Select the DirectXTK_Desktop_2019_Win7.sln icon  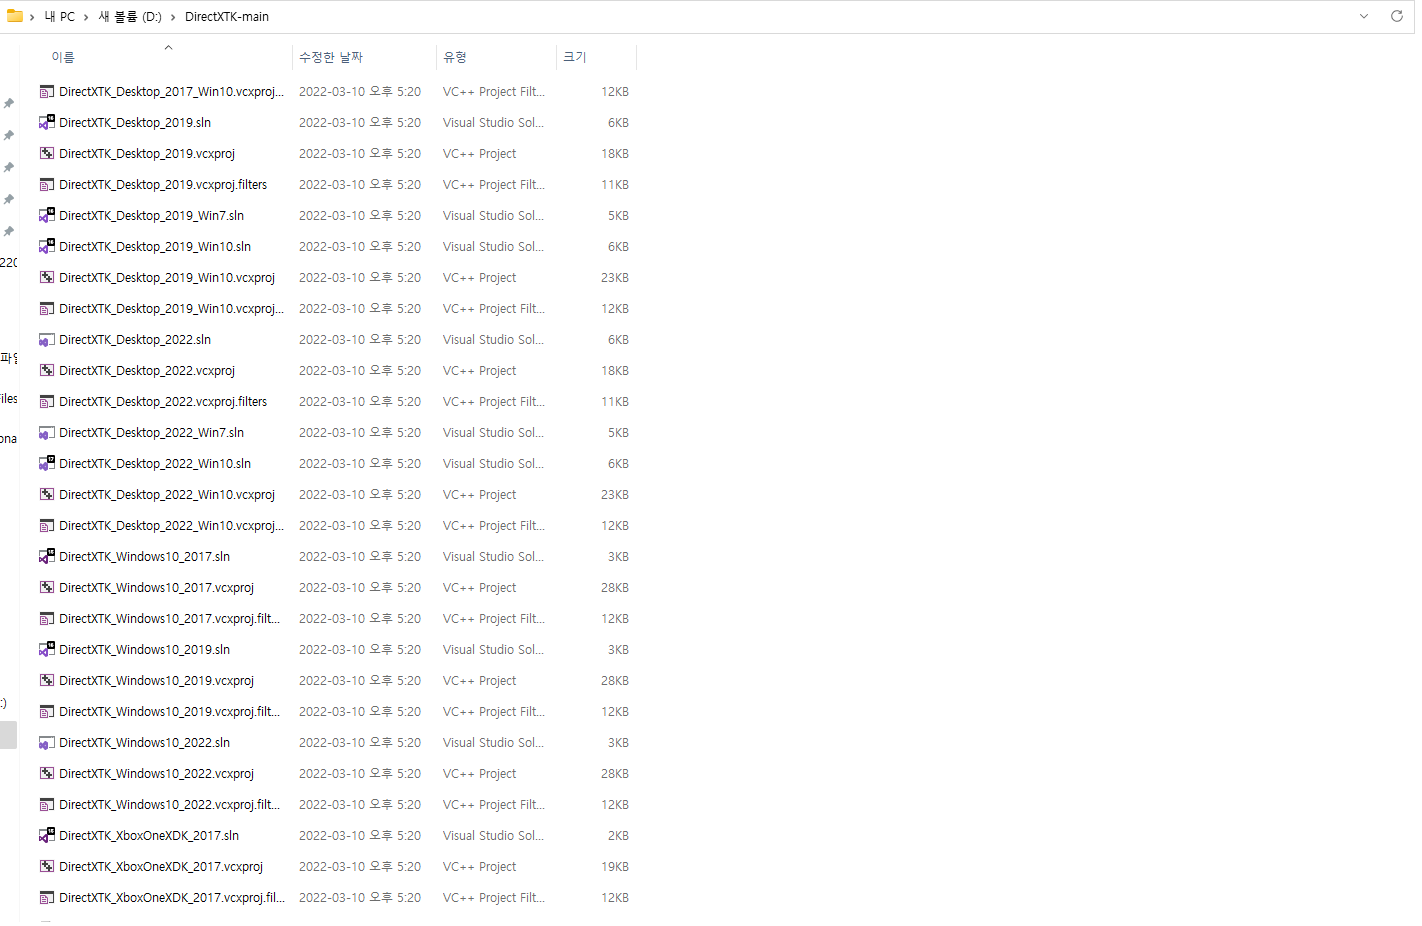coord(47,216)
